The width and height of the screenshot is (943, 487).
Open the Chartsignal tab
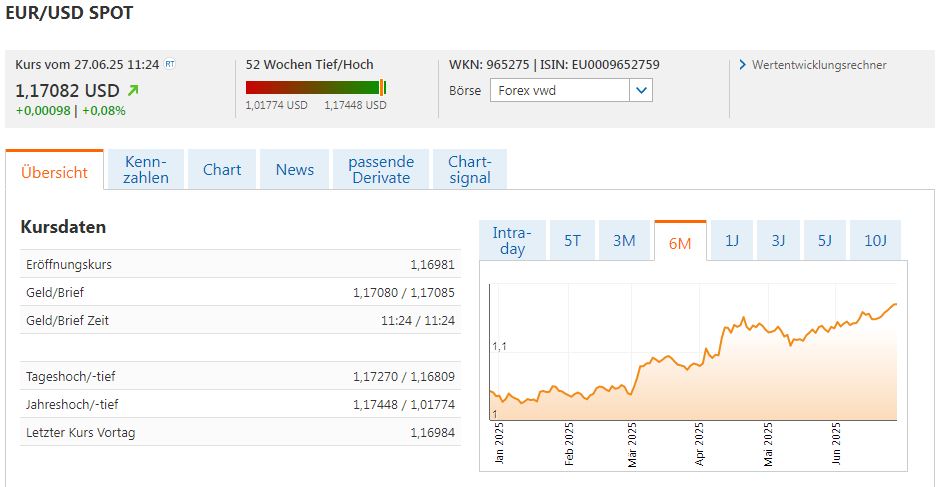[x=470, y=170]
